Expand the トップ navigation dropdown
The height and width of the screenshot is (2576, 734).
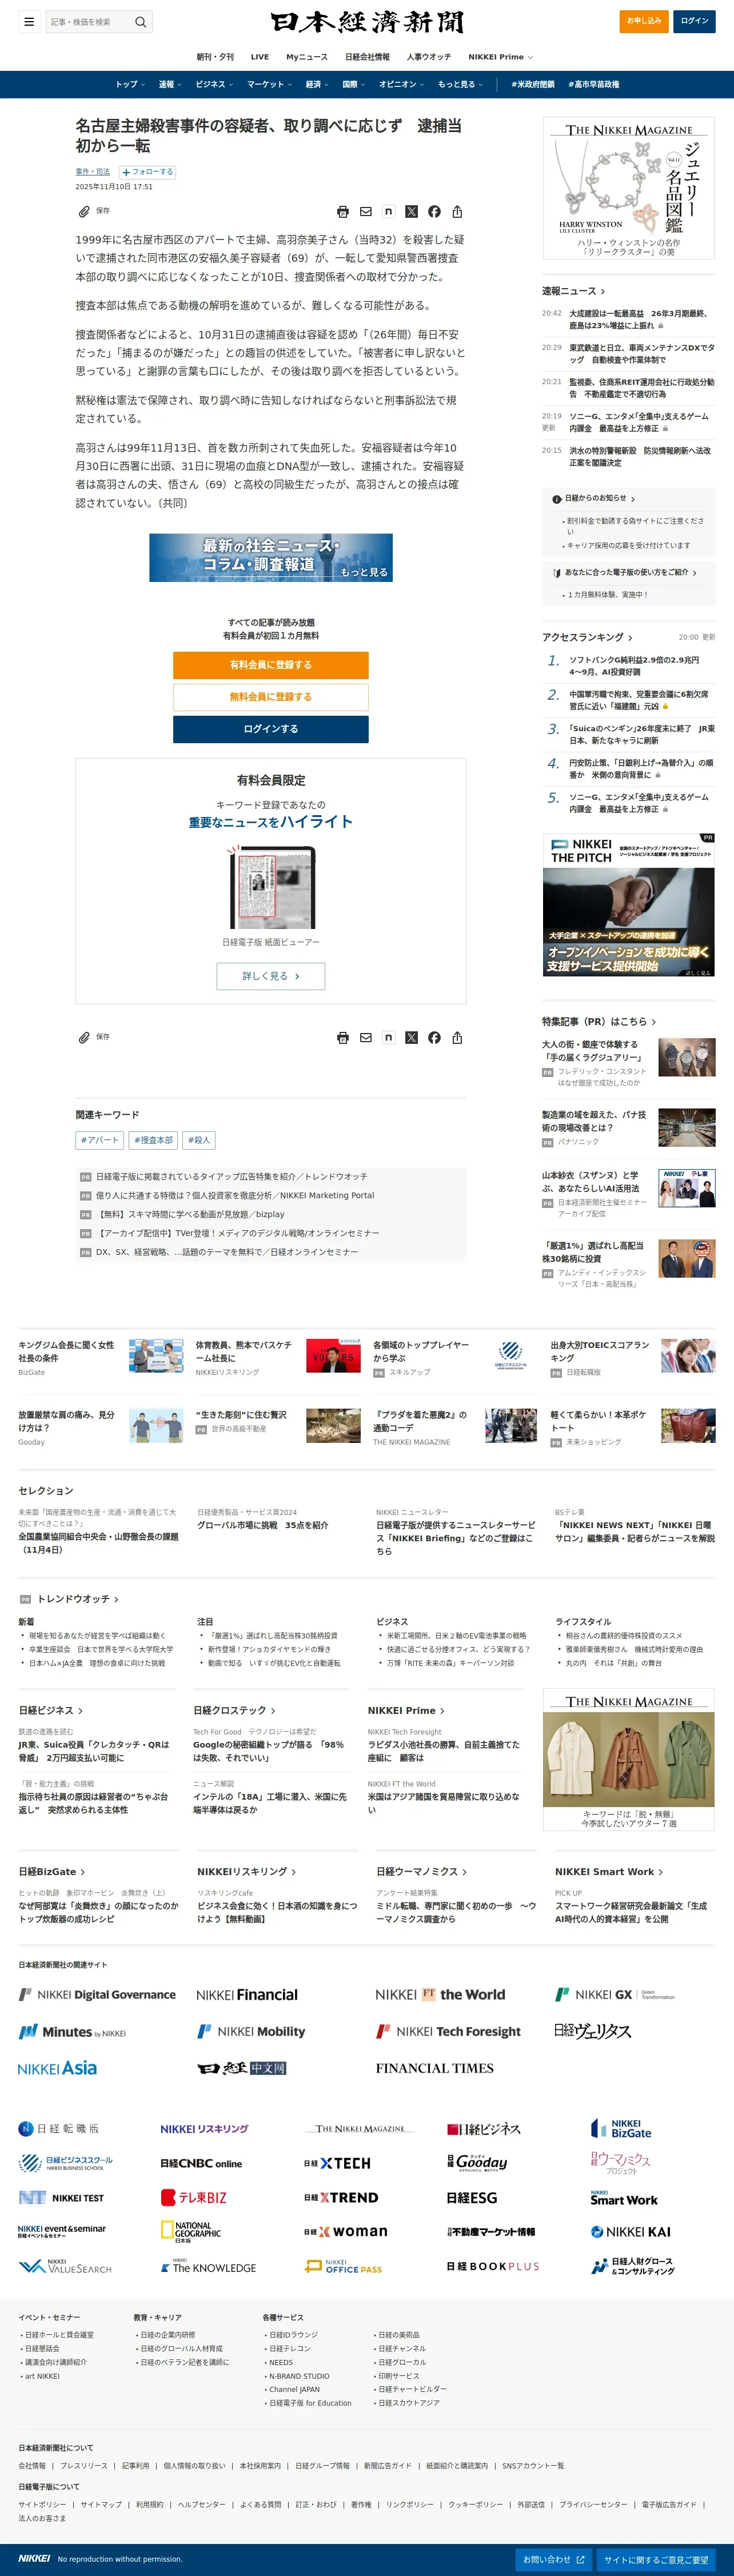(x=130, y=84)
